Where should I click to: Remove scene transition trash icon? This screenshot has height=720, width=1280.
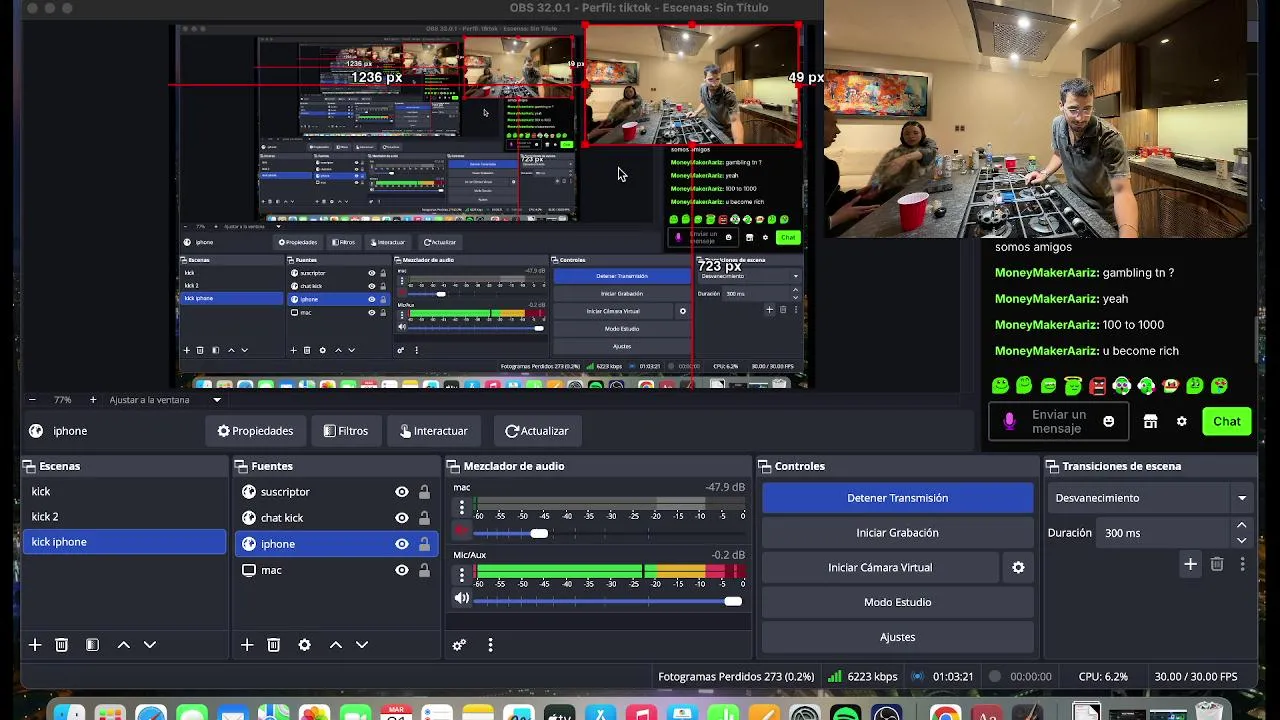click(x=1217, y=564)
